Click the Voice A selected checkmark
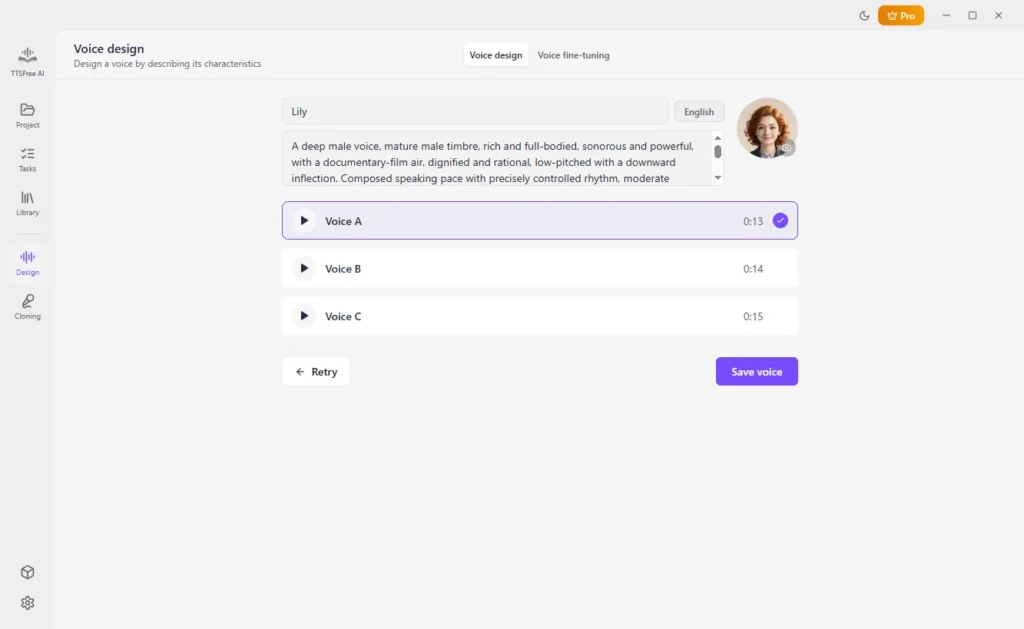 pos(780,221)
